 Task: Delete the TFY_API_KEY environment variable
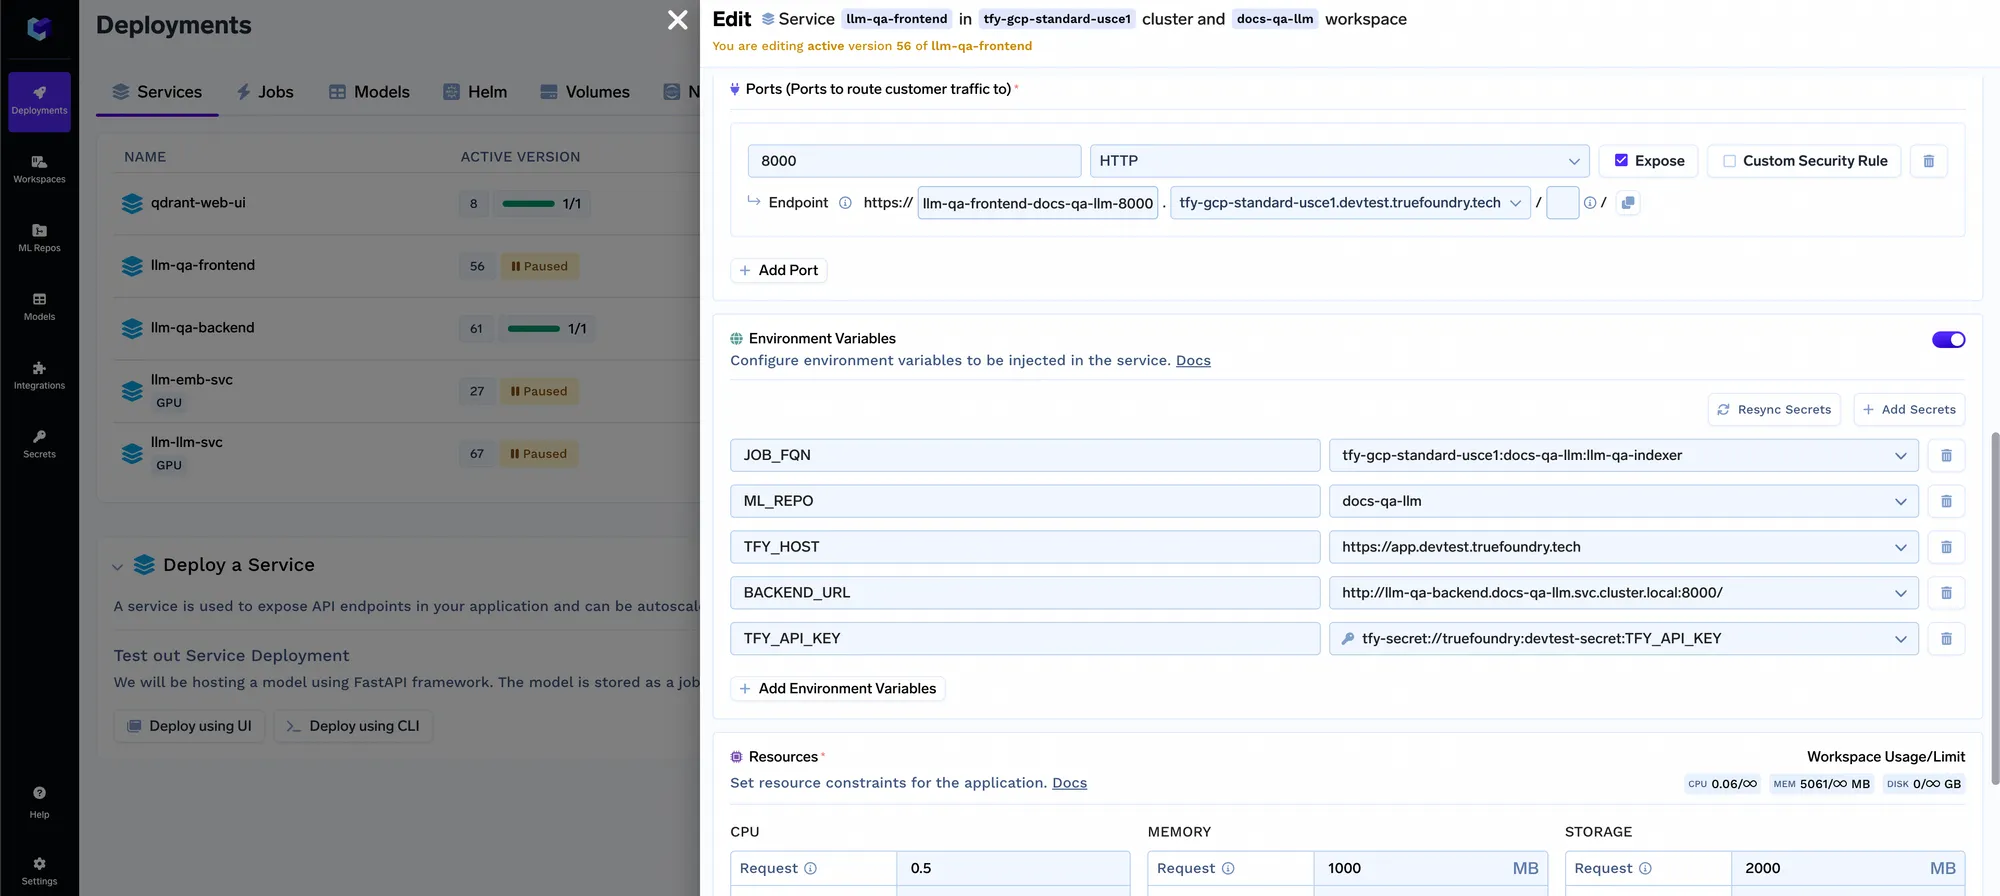1946,639
